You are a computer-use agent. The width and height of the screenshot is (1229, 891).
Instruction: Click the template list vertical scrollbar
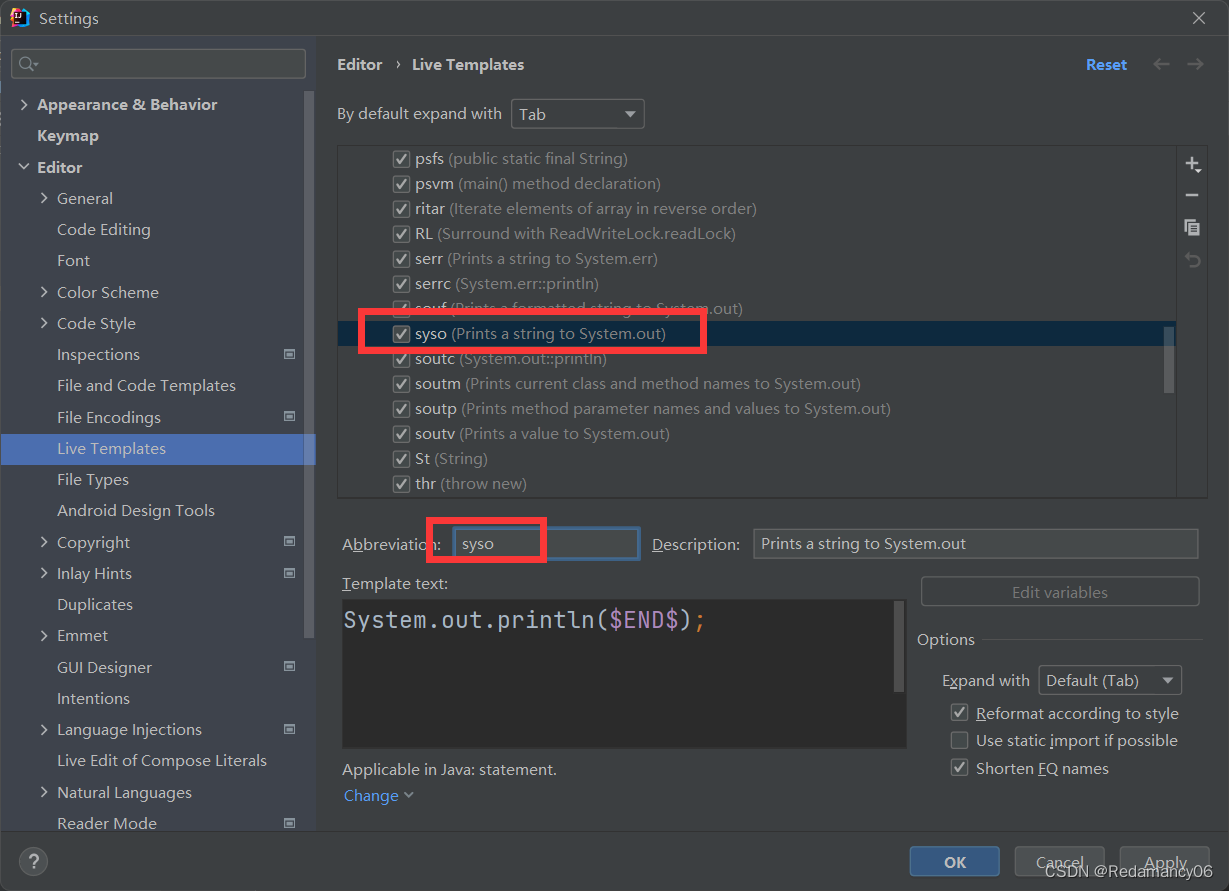click(1169, 359)
